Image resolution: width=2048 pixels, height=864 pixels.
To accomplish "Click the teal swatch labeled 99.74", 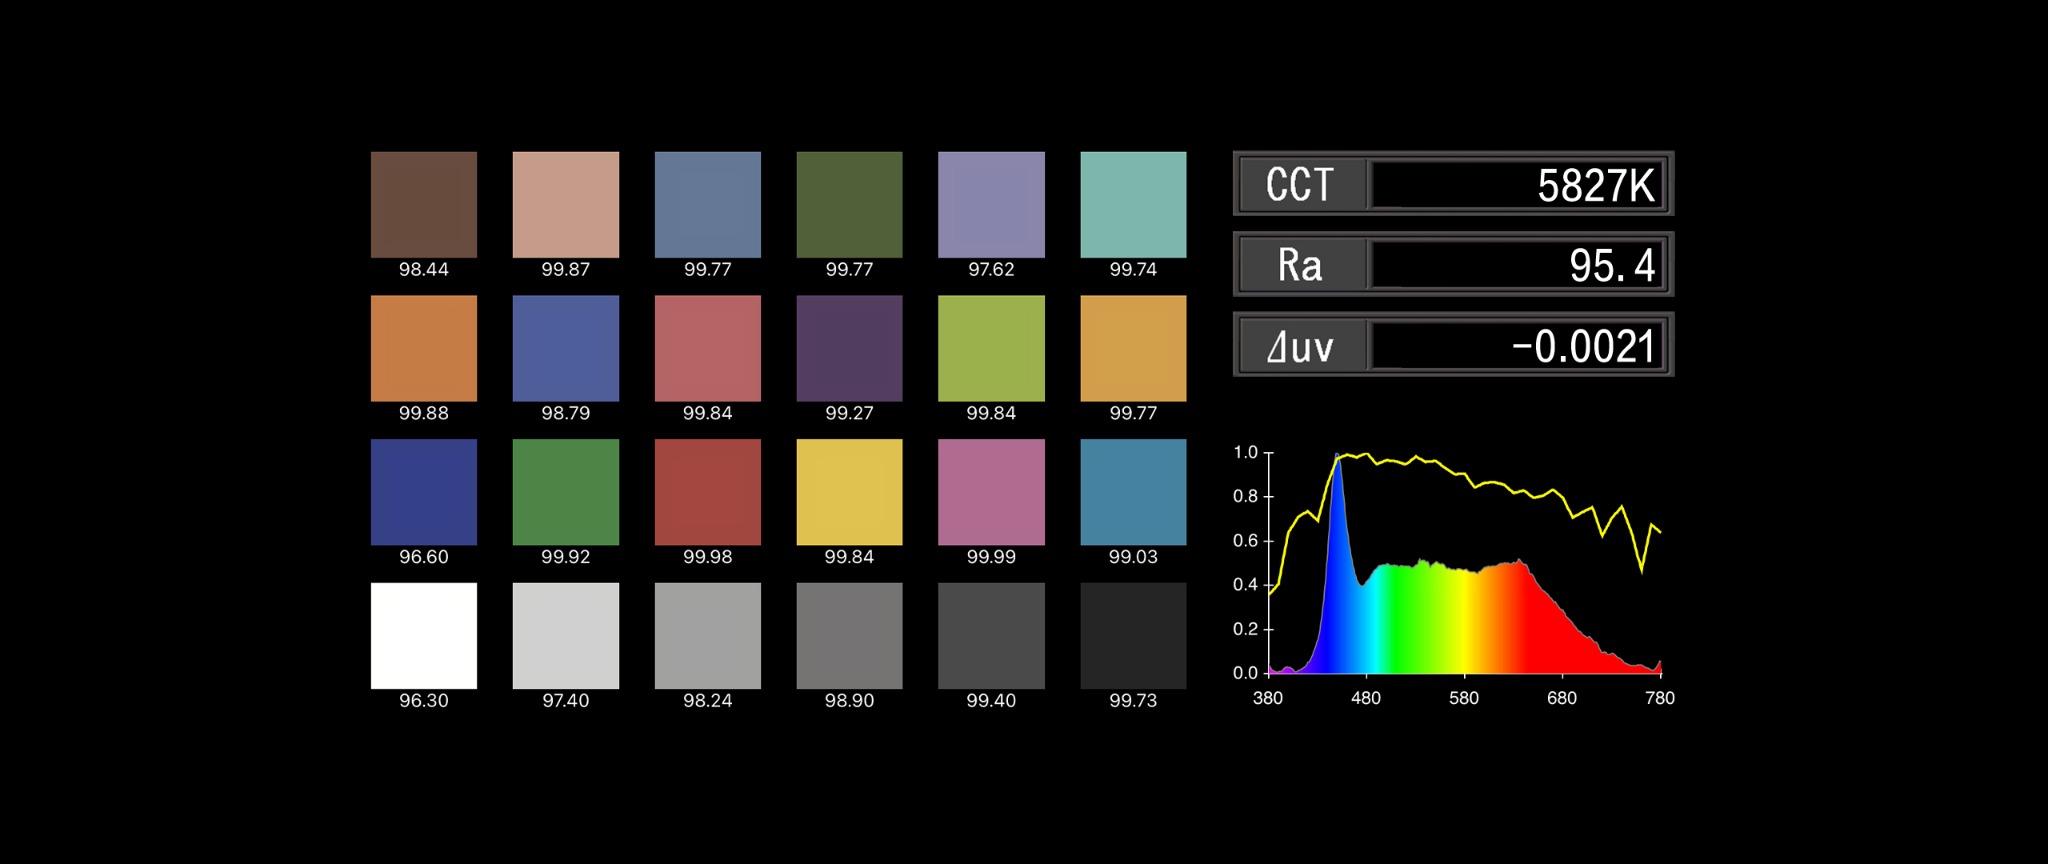I will tap(1133, 205).
